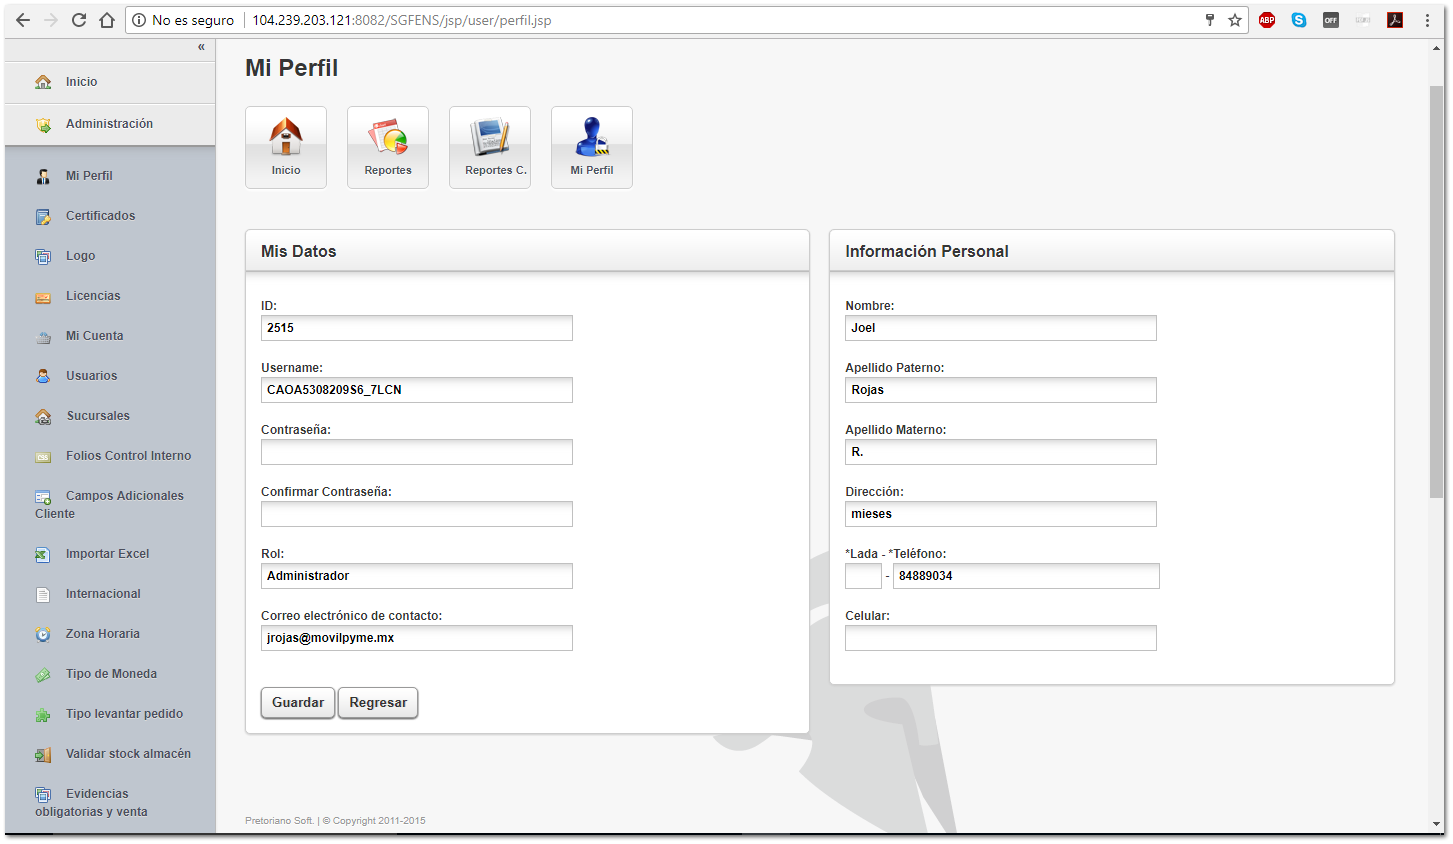The width and height of the screenshot is (1453, 844).
Task: Click the Campos Adicionales Cliente icon
Action: coord(43,497)
